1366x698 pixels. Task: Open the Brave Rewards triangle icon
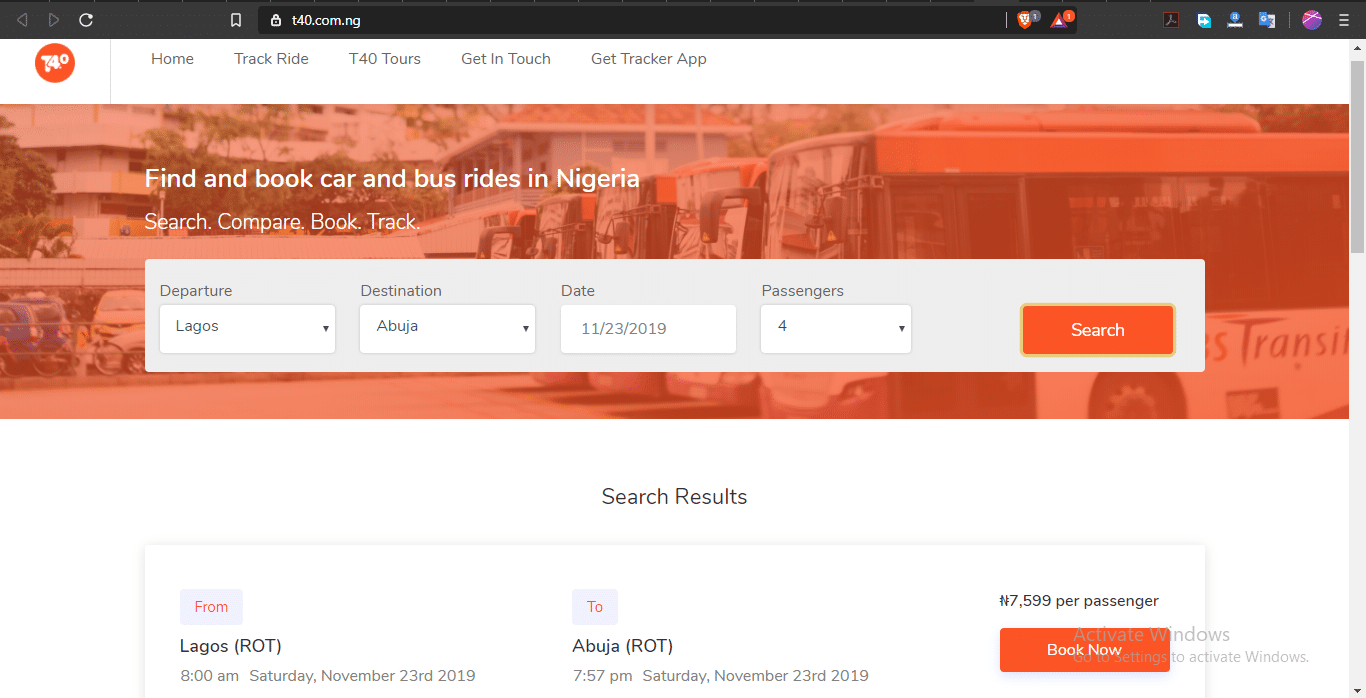(x=1059, y=20)
